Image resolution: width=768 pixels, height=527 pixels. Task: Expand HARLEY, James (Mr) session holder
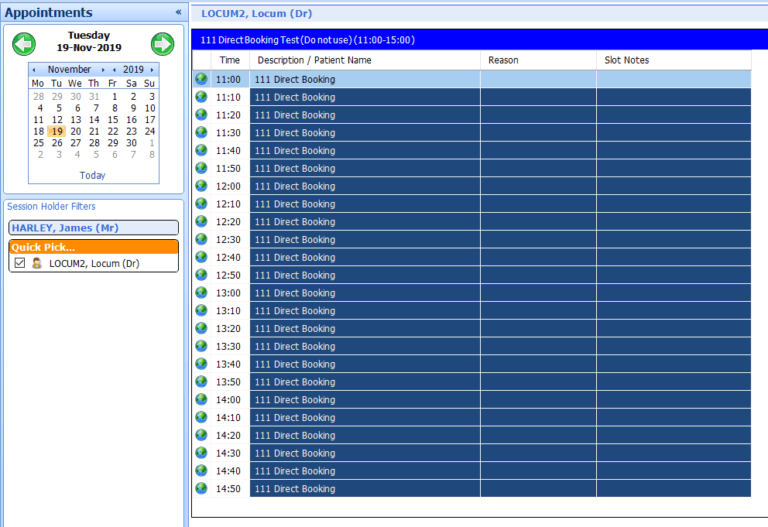[93, 228]
